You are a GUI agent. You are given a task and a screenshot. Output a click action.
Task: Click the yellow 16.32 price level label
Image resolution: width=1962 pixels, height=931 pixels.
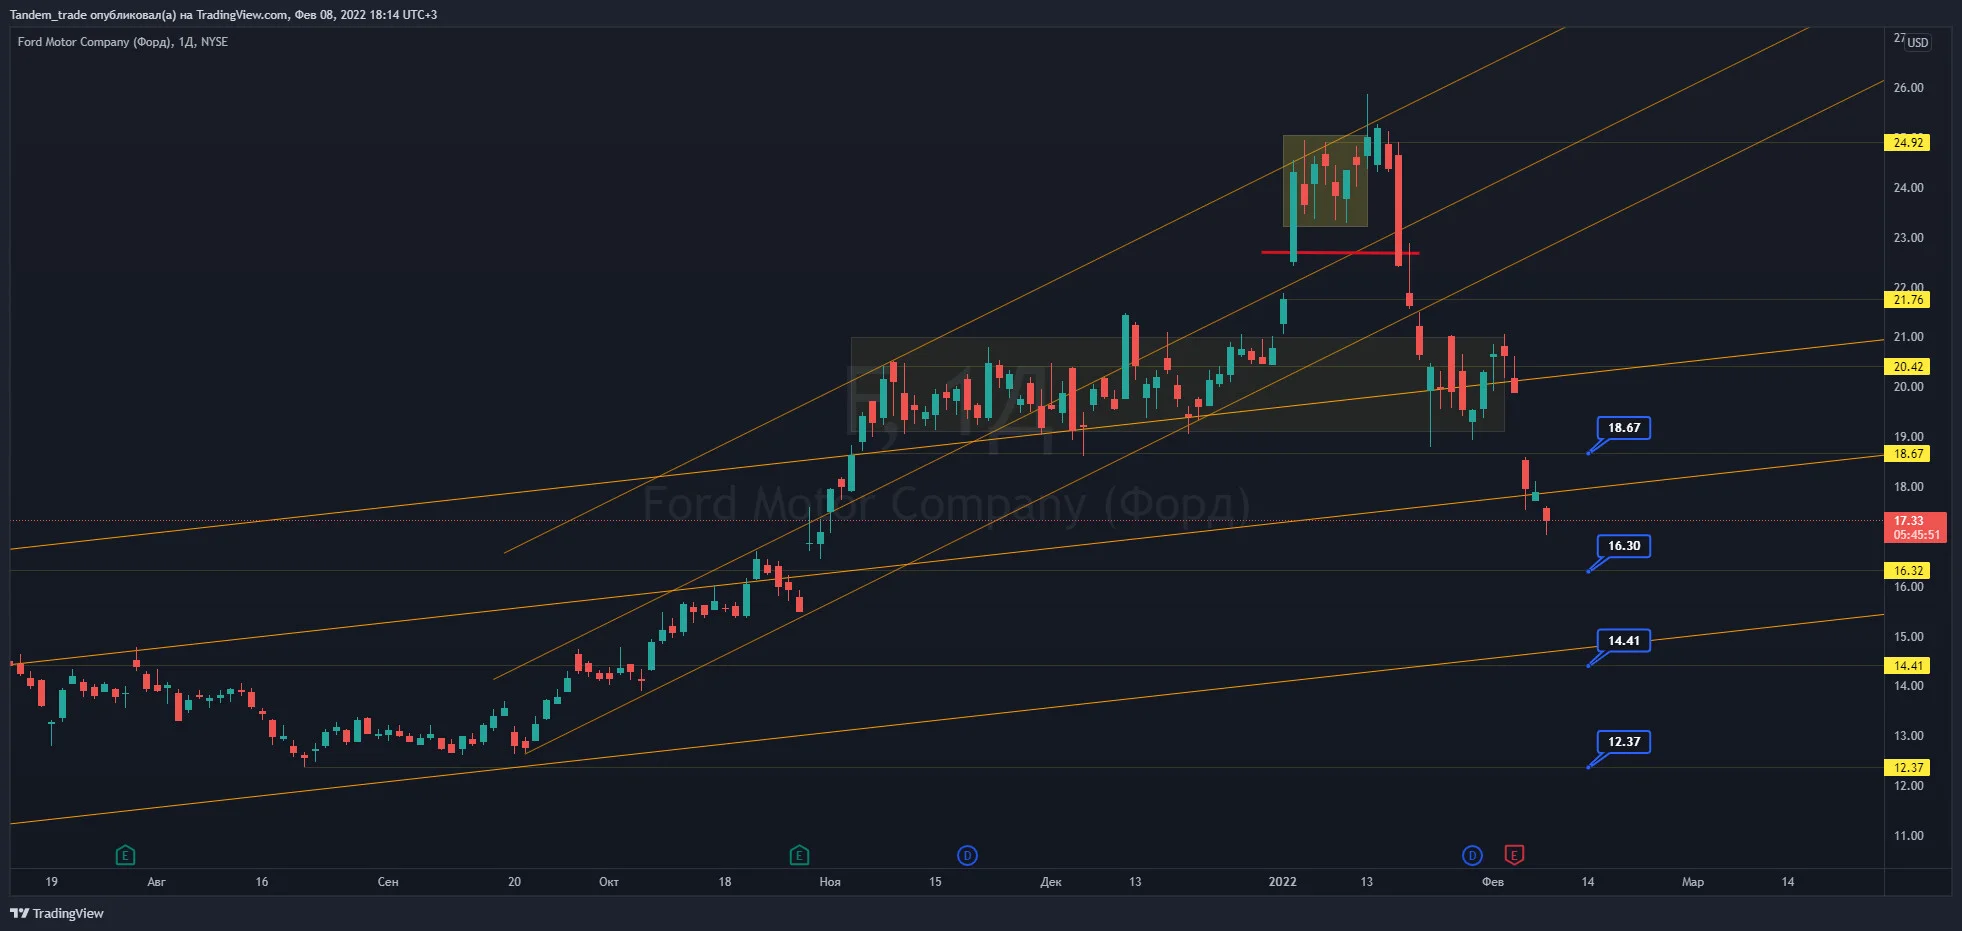pos(1908,571)
